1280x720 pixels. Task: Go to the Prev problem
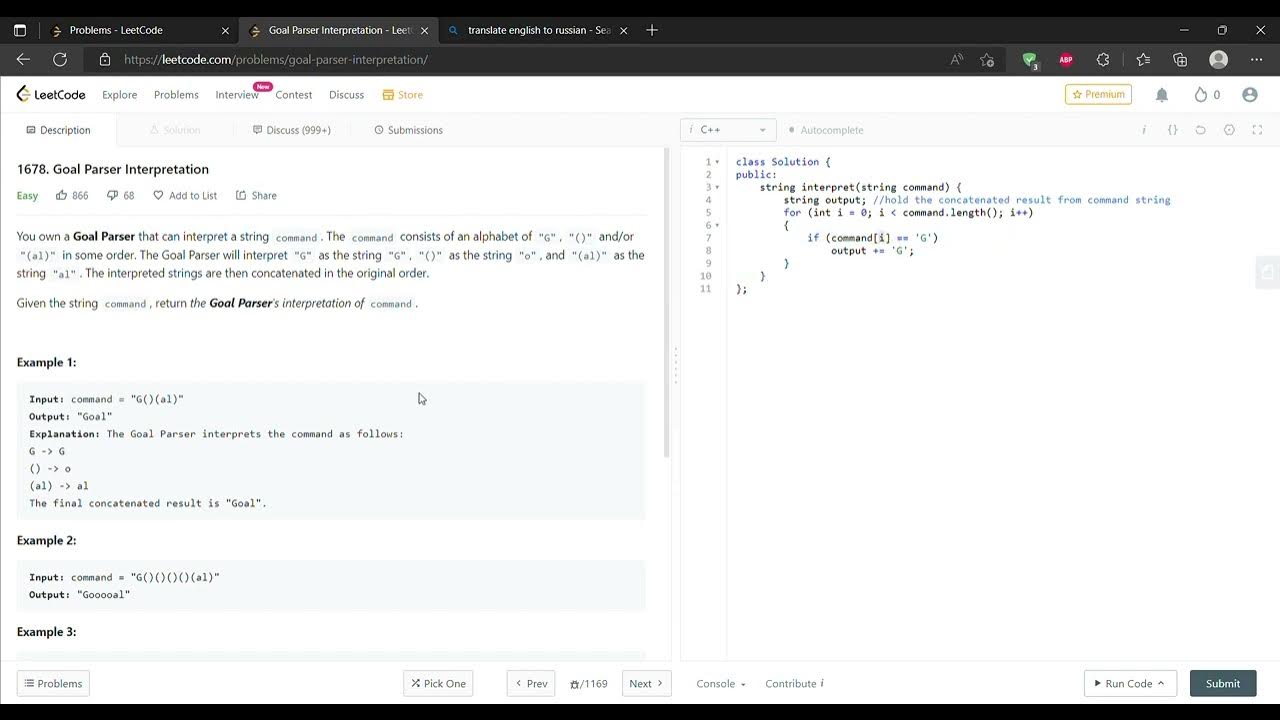pos(531,684)
